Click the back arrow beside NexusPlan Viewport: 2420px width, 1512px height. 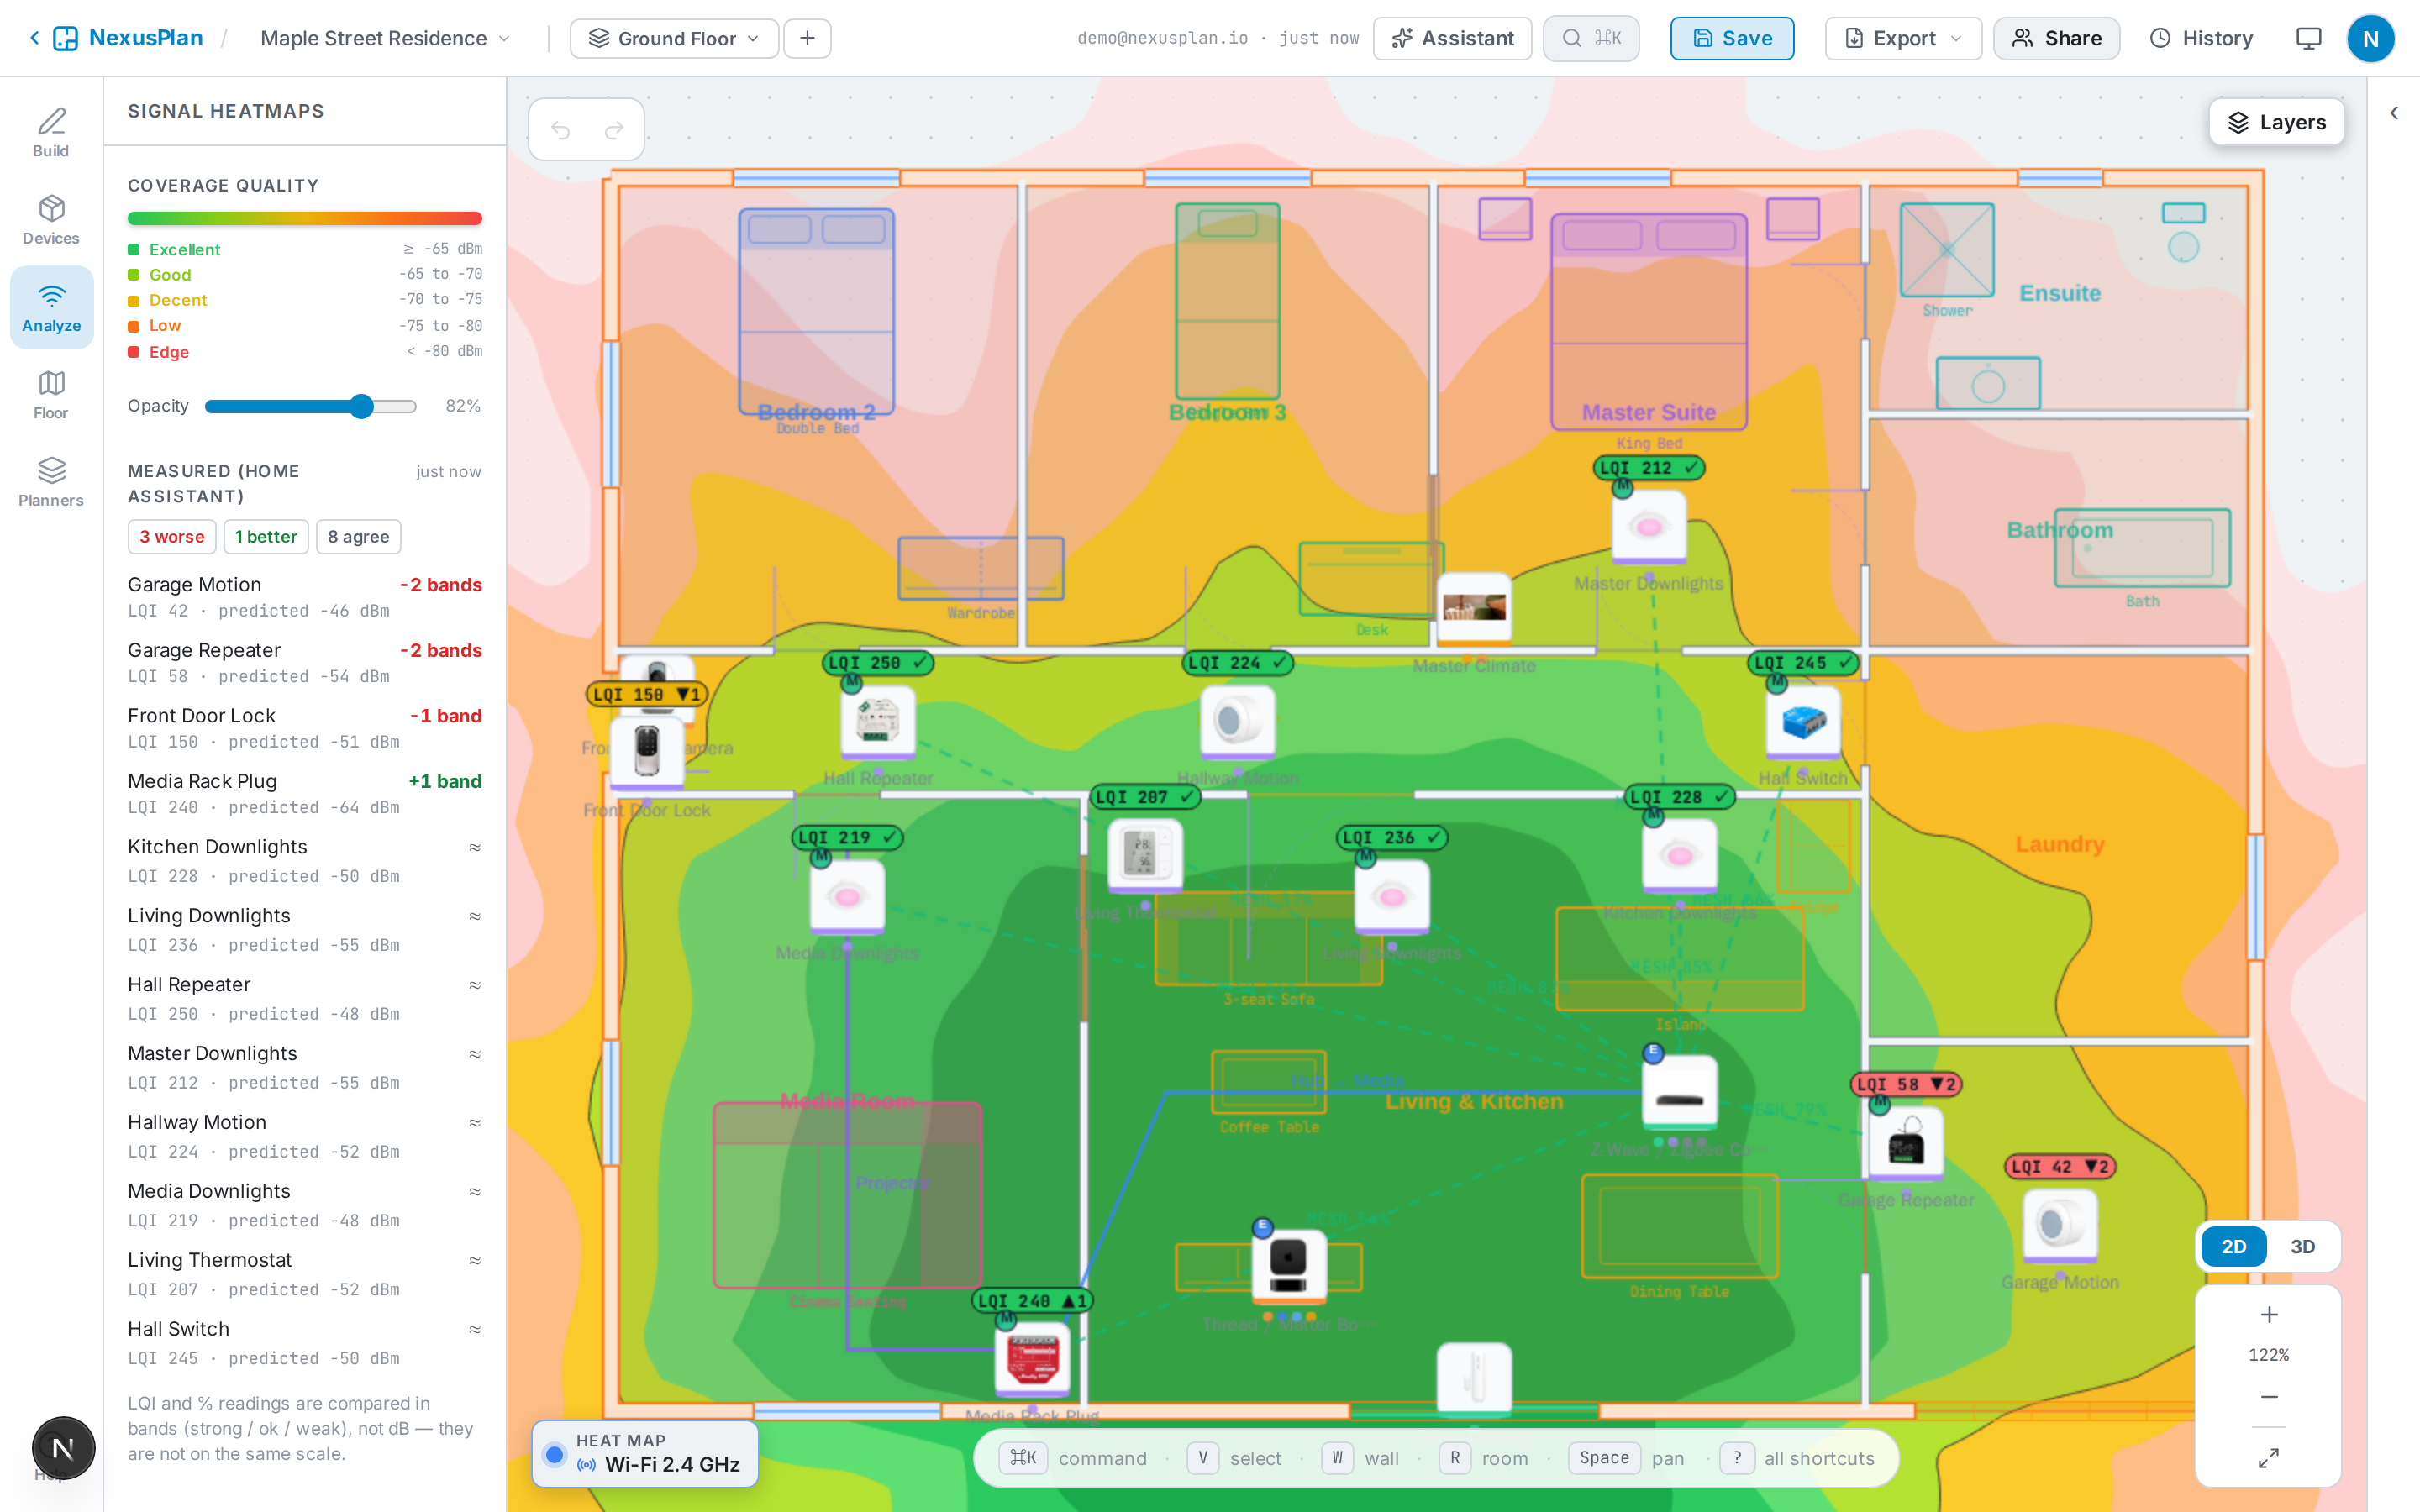[34, 38]
